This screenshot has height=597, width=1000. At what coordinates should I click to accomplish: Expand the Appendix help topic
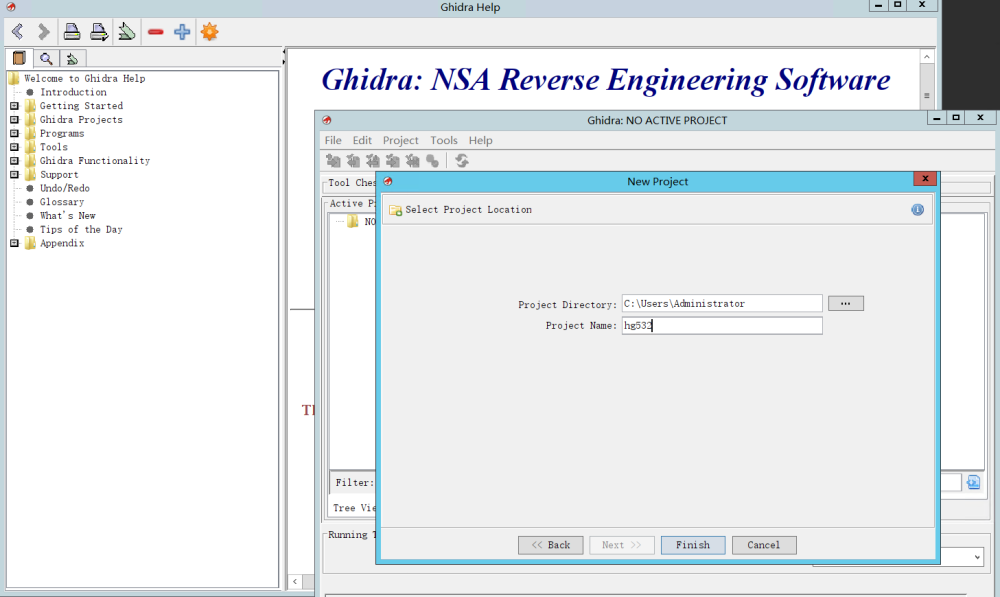point(14,243)
